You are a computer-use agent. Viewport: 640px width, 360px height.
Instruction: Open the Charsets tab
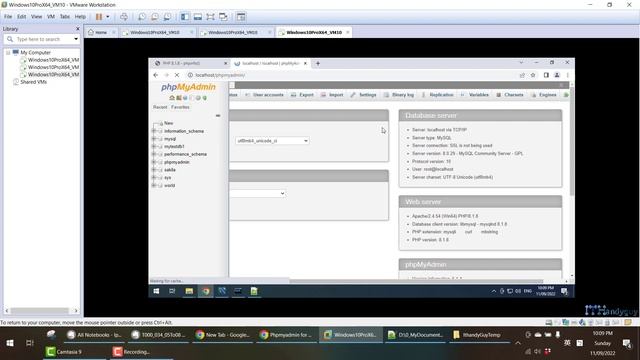pos(510,95)
